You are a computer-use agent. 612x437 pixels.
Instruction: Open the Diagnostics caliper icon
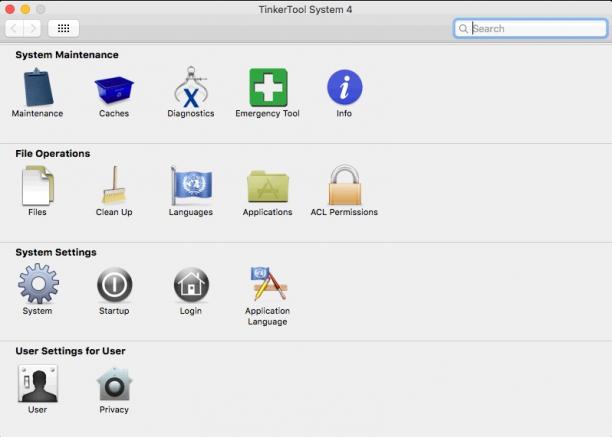tap(191, 87)
